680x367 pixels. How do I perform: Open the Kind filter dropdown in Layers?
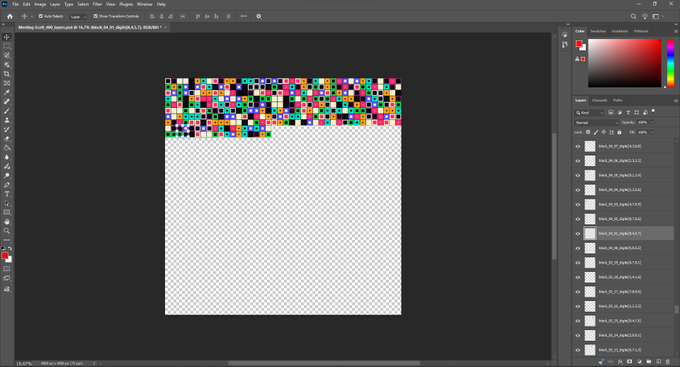(x=589, y=113)
